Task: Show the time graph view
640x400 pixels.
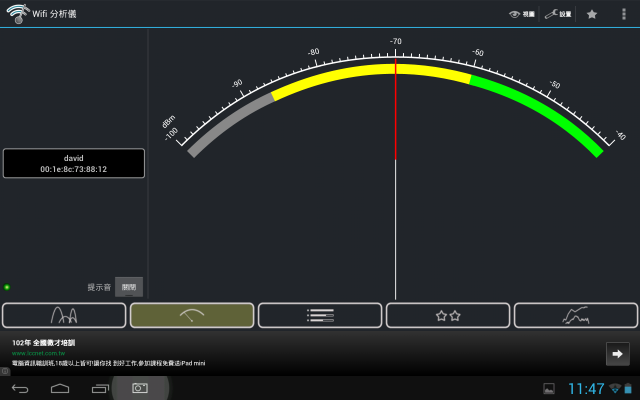Action: pos(576,315)
